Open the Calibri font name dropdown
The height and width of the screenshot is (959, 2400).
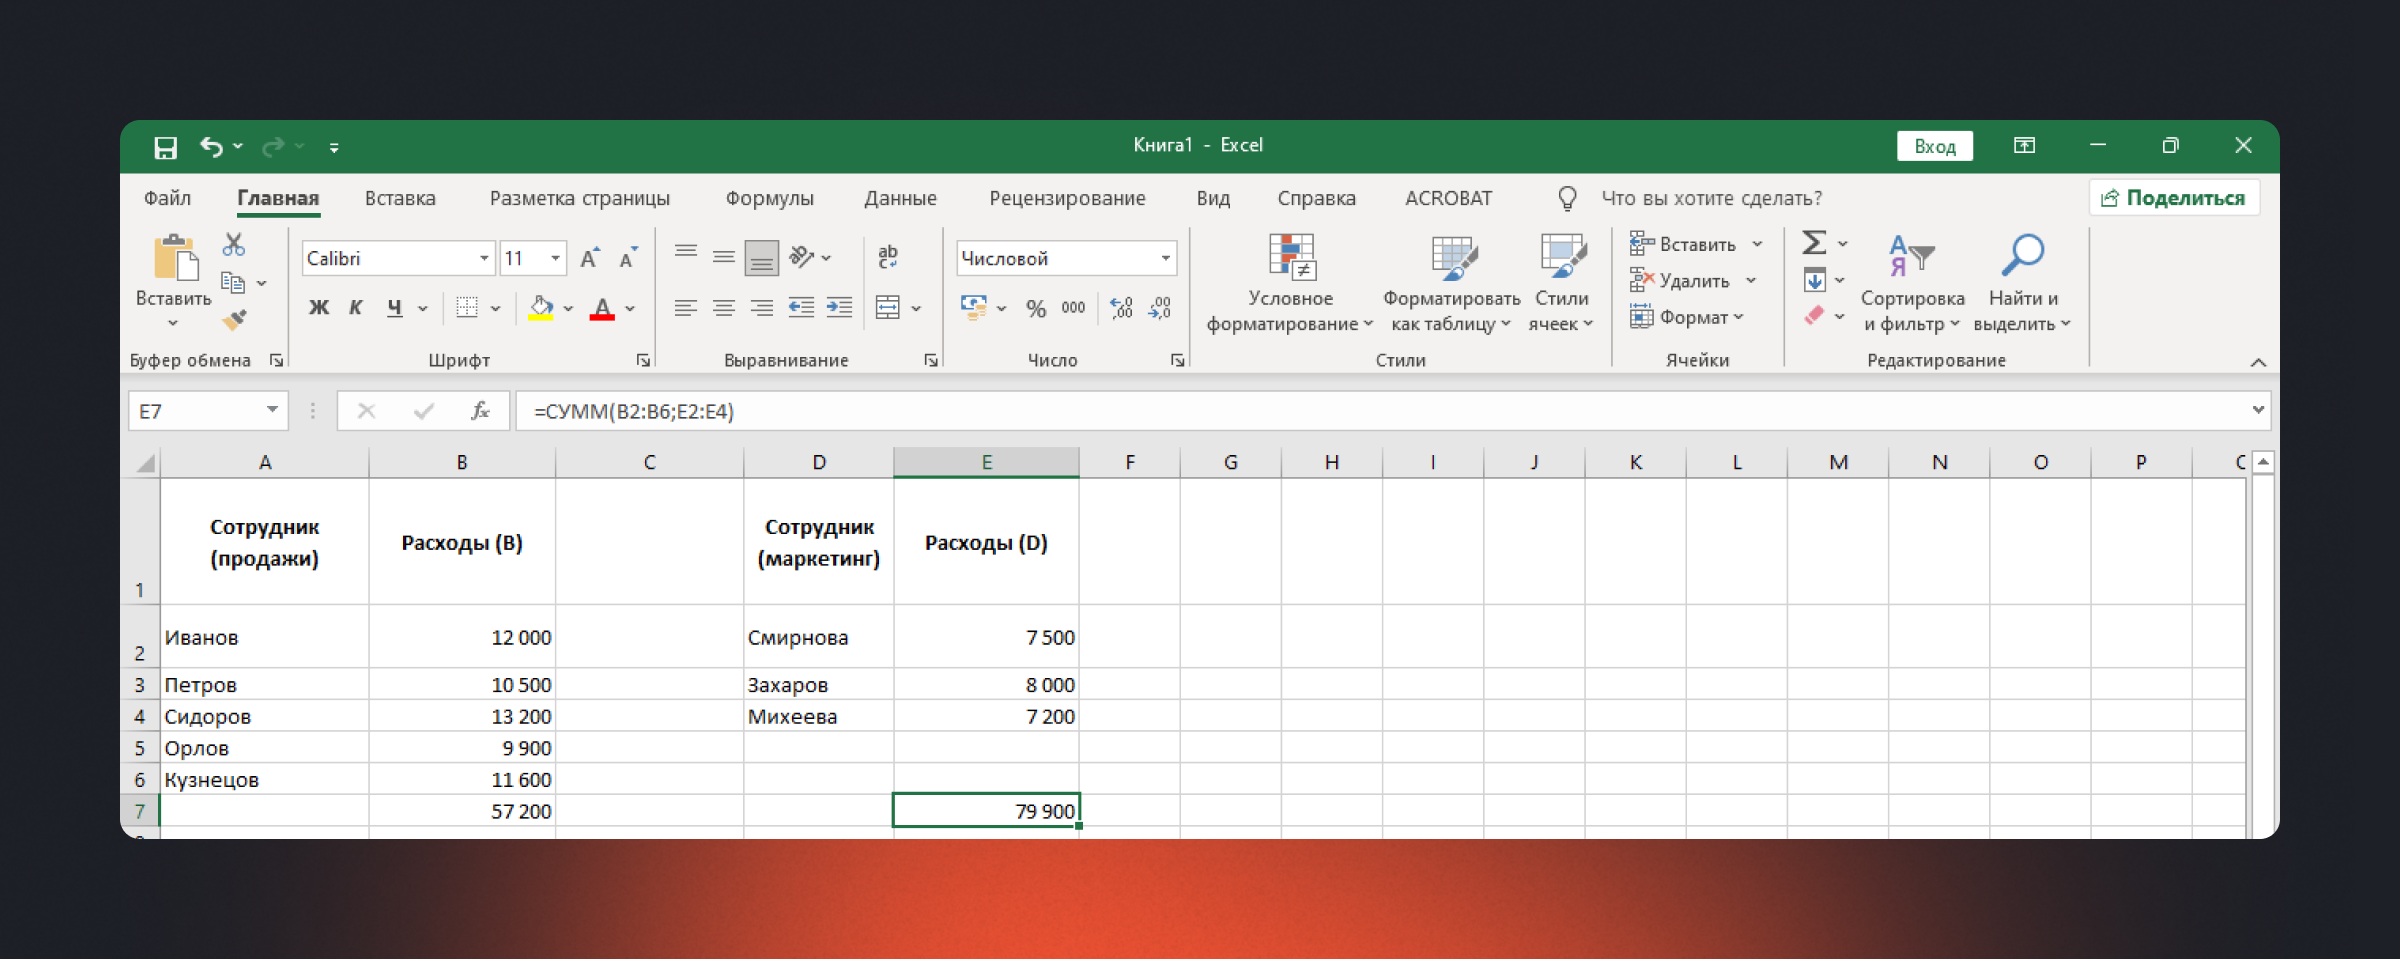tap(484, 259)
